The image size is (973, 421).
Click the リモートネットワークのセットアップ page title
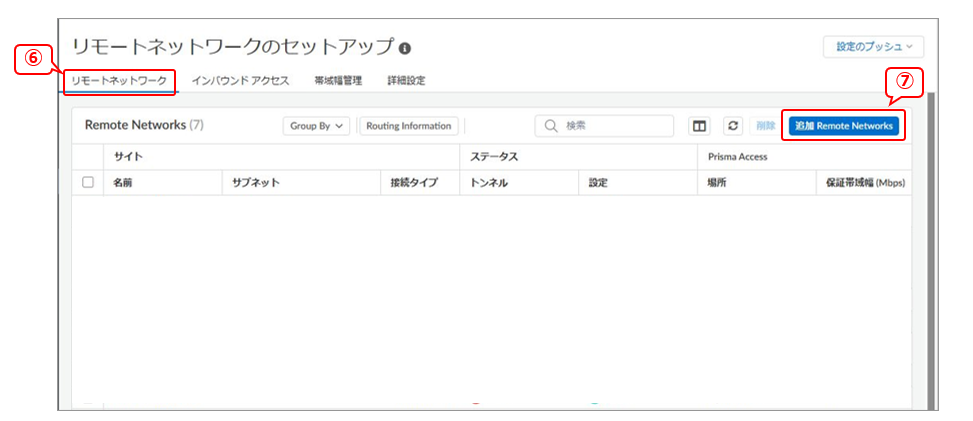tap(233, 47)
